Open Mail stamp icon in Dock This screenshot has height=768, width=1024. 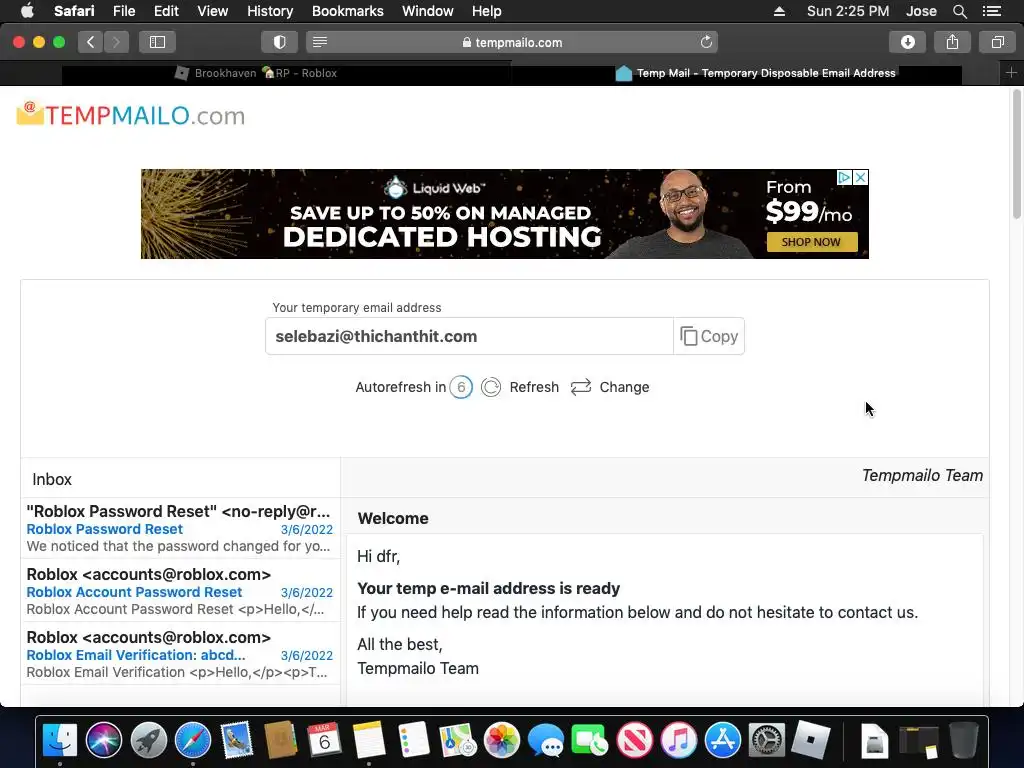tap(236, 740)
